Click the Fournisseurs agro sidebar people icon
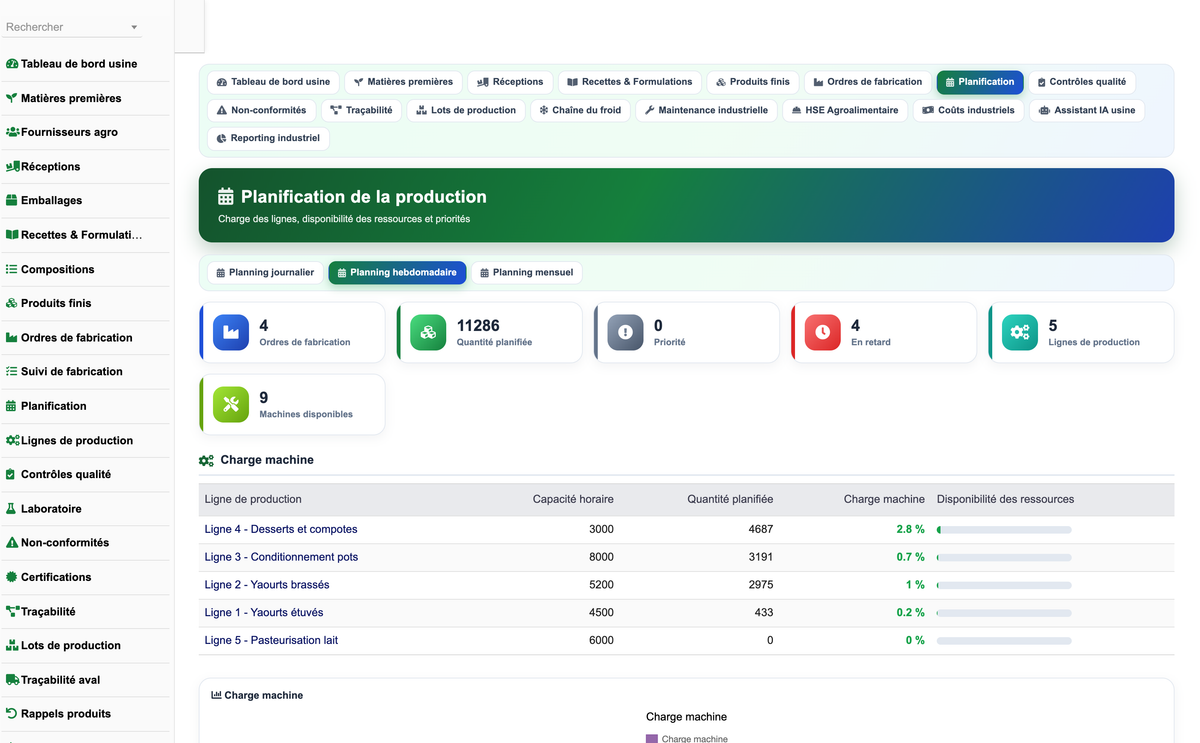The height and width of the screenshot is (743, 1200). (x=13, y=132)
